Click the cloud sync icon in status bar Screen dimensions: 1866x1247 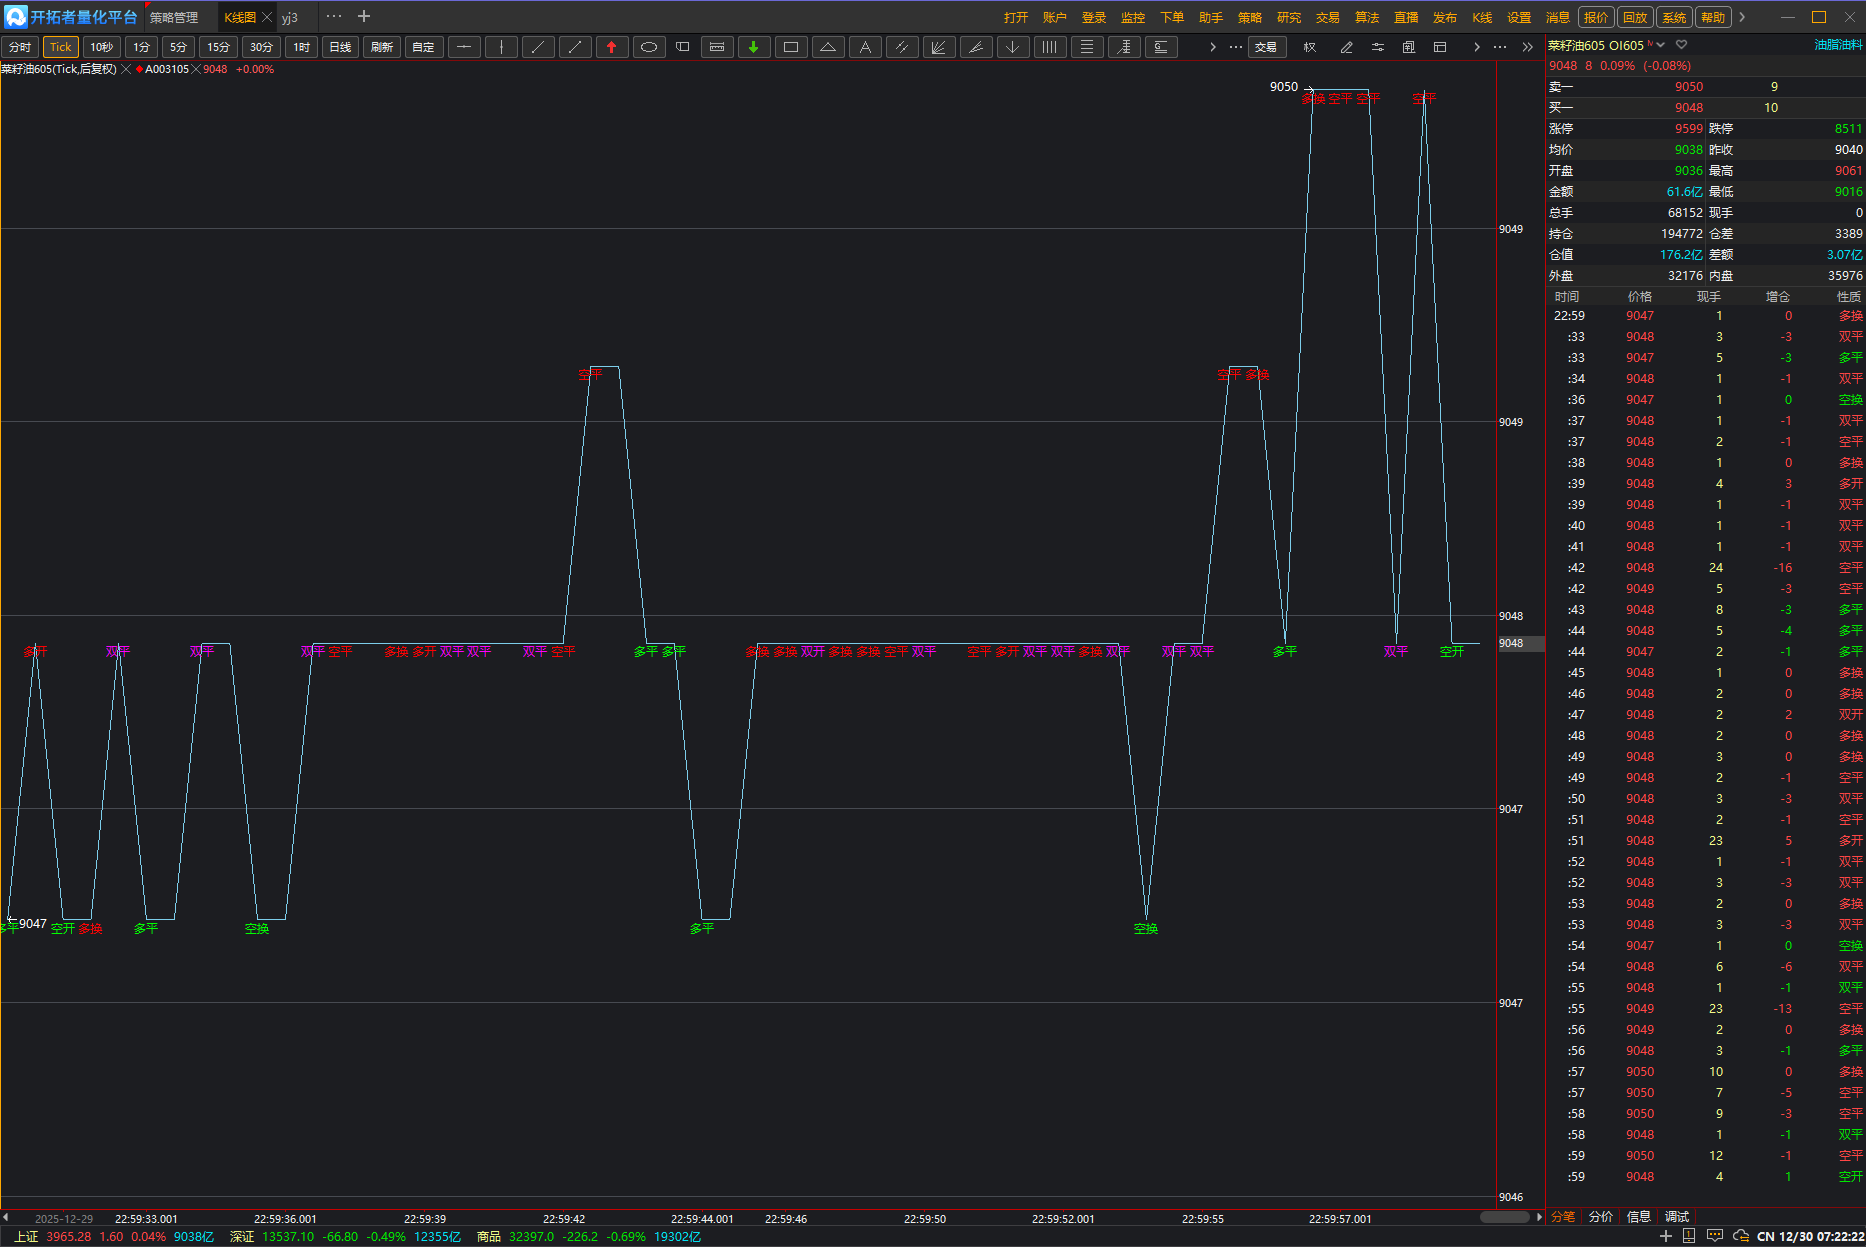click(1741, 1237)
